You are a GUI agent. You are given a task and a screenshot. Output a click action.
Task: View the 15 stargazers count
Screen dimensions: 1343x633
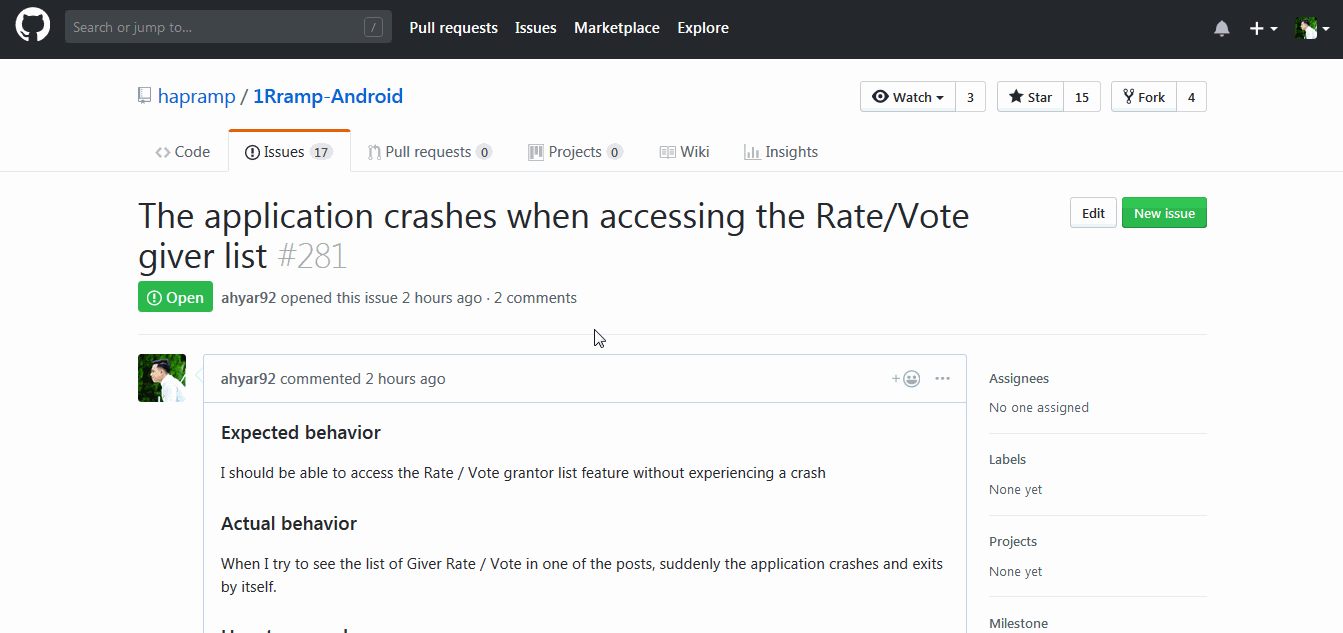1082,97
